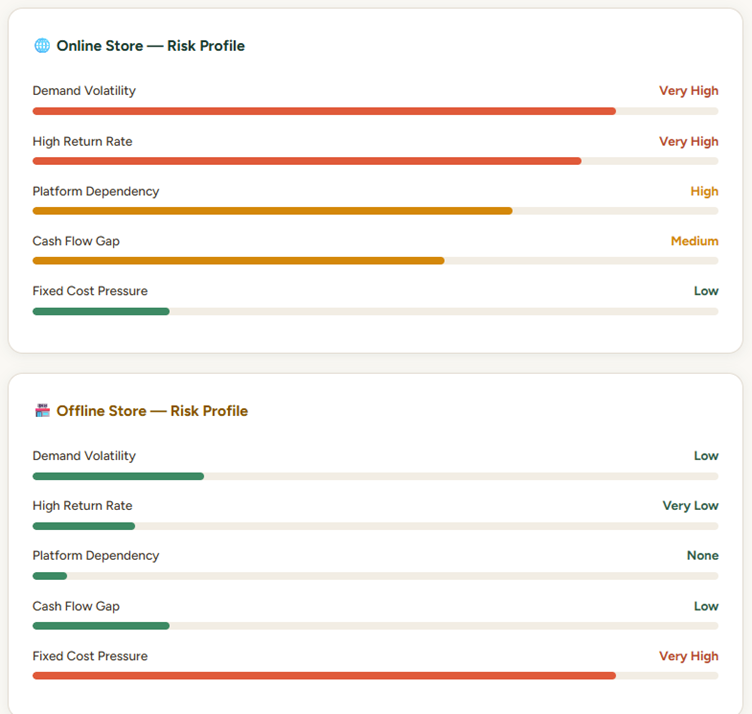Viewport: 752px width, 714px height.
Task: Click Online Store High Return Rate bar
Action: point(306,161)
